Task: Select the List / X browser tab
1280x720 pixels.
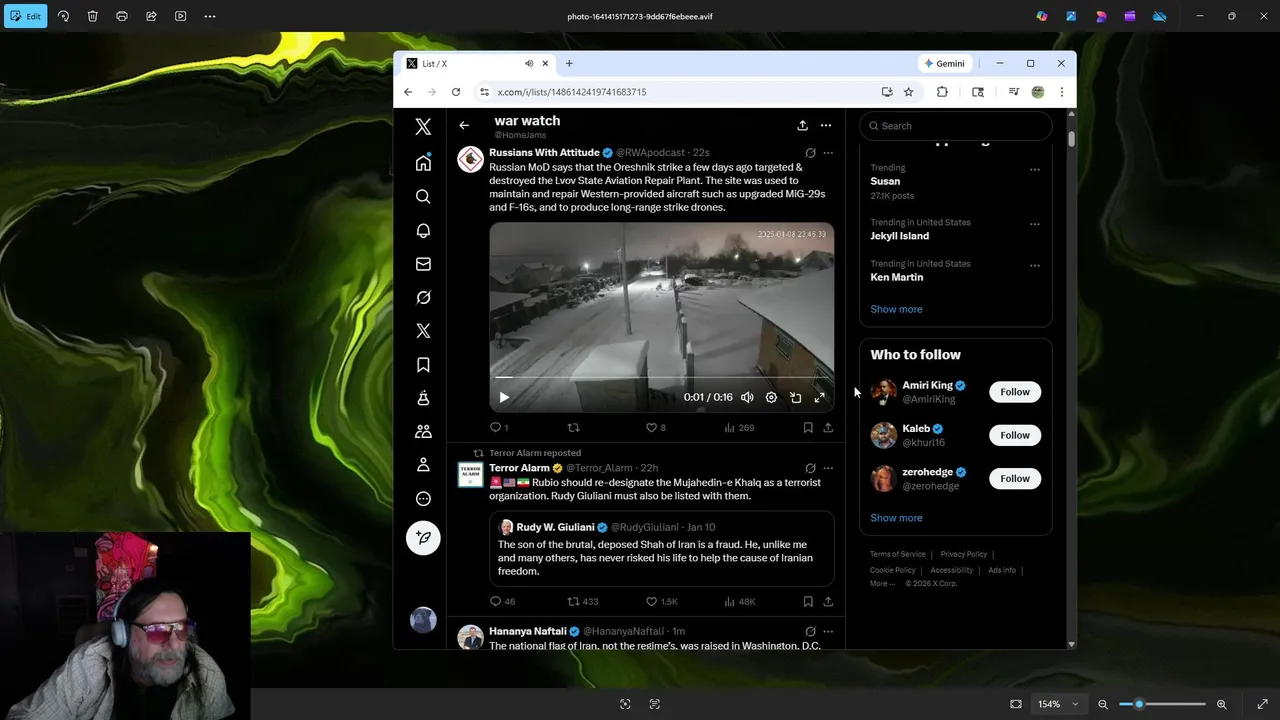Action: [477, 63]
